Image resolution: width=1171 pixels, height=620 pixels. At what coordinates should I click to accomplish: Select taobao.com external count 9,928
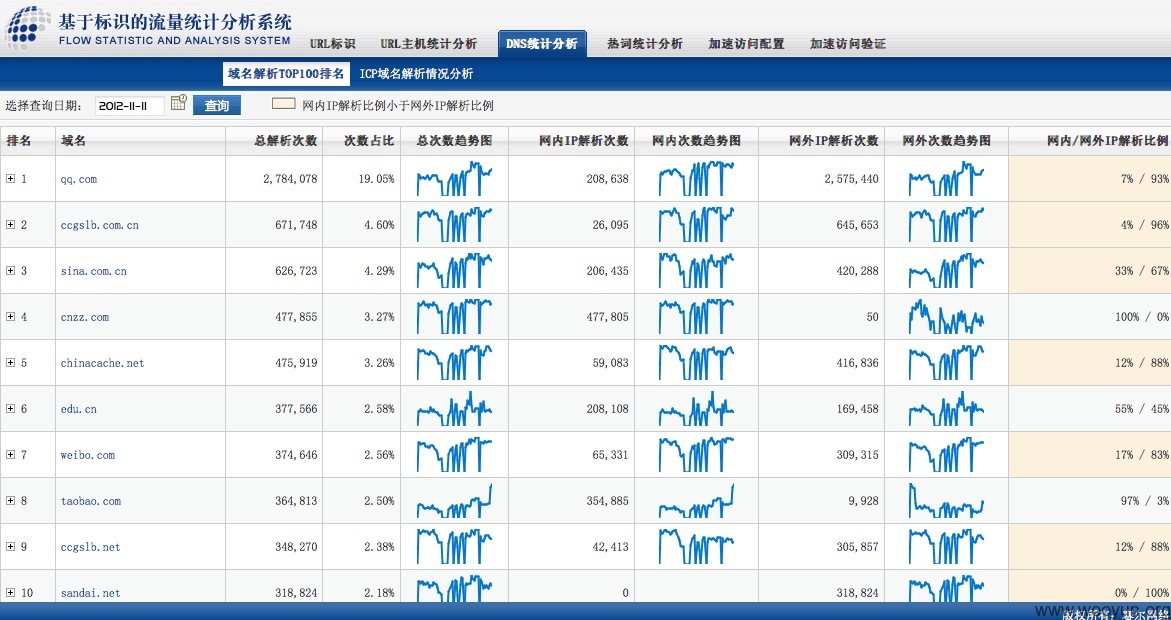pos(822,501)
